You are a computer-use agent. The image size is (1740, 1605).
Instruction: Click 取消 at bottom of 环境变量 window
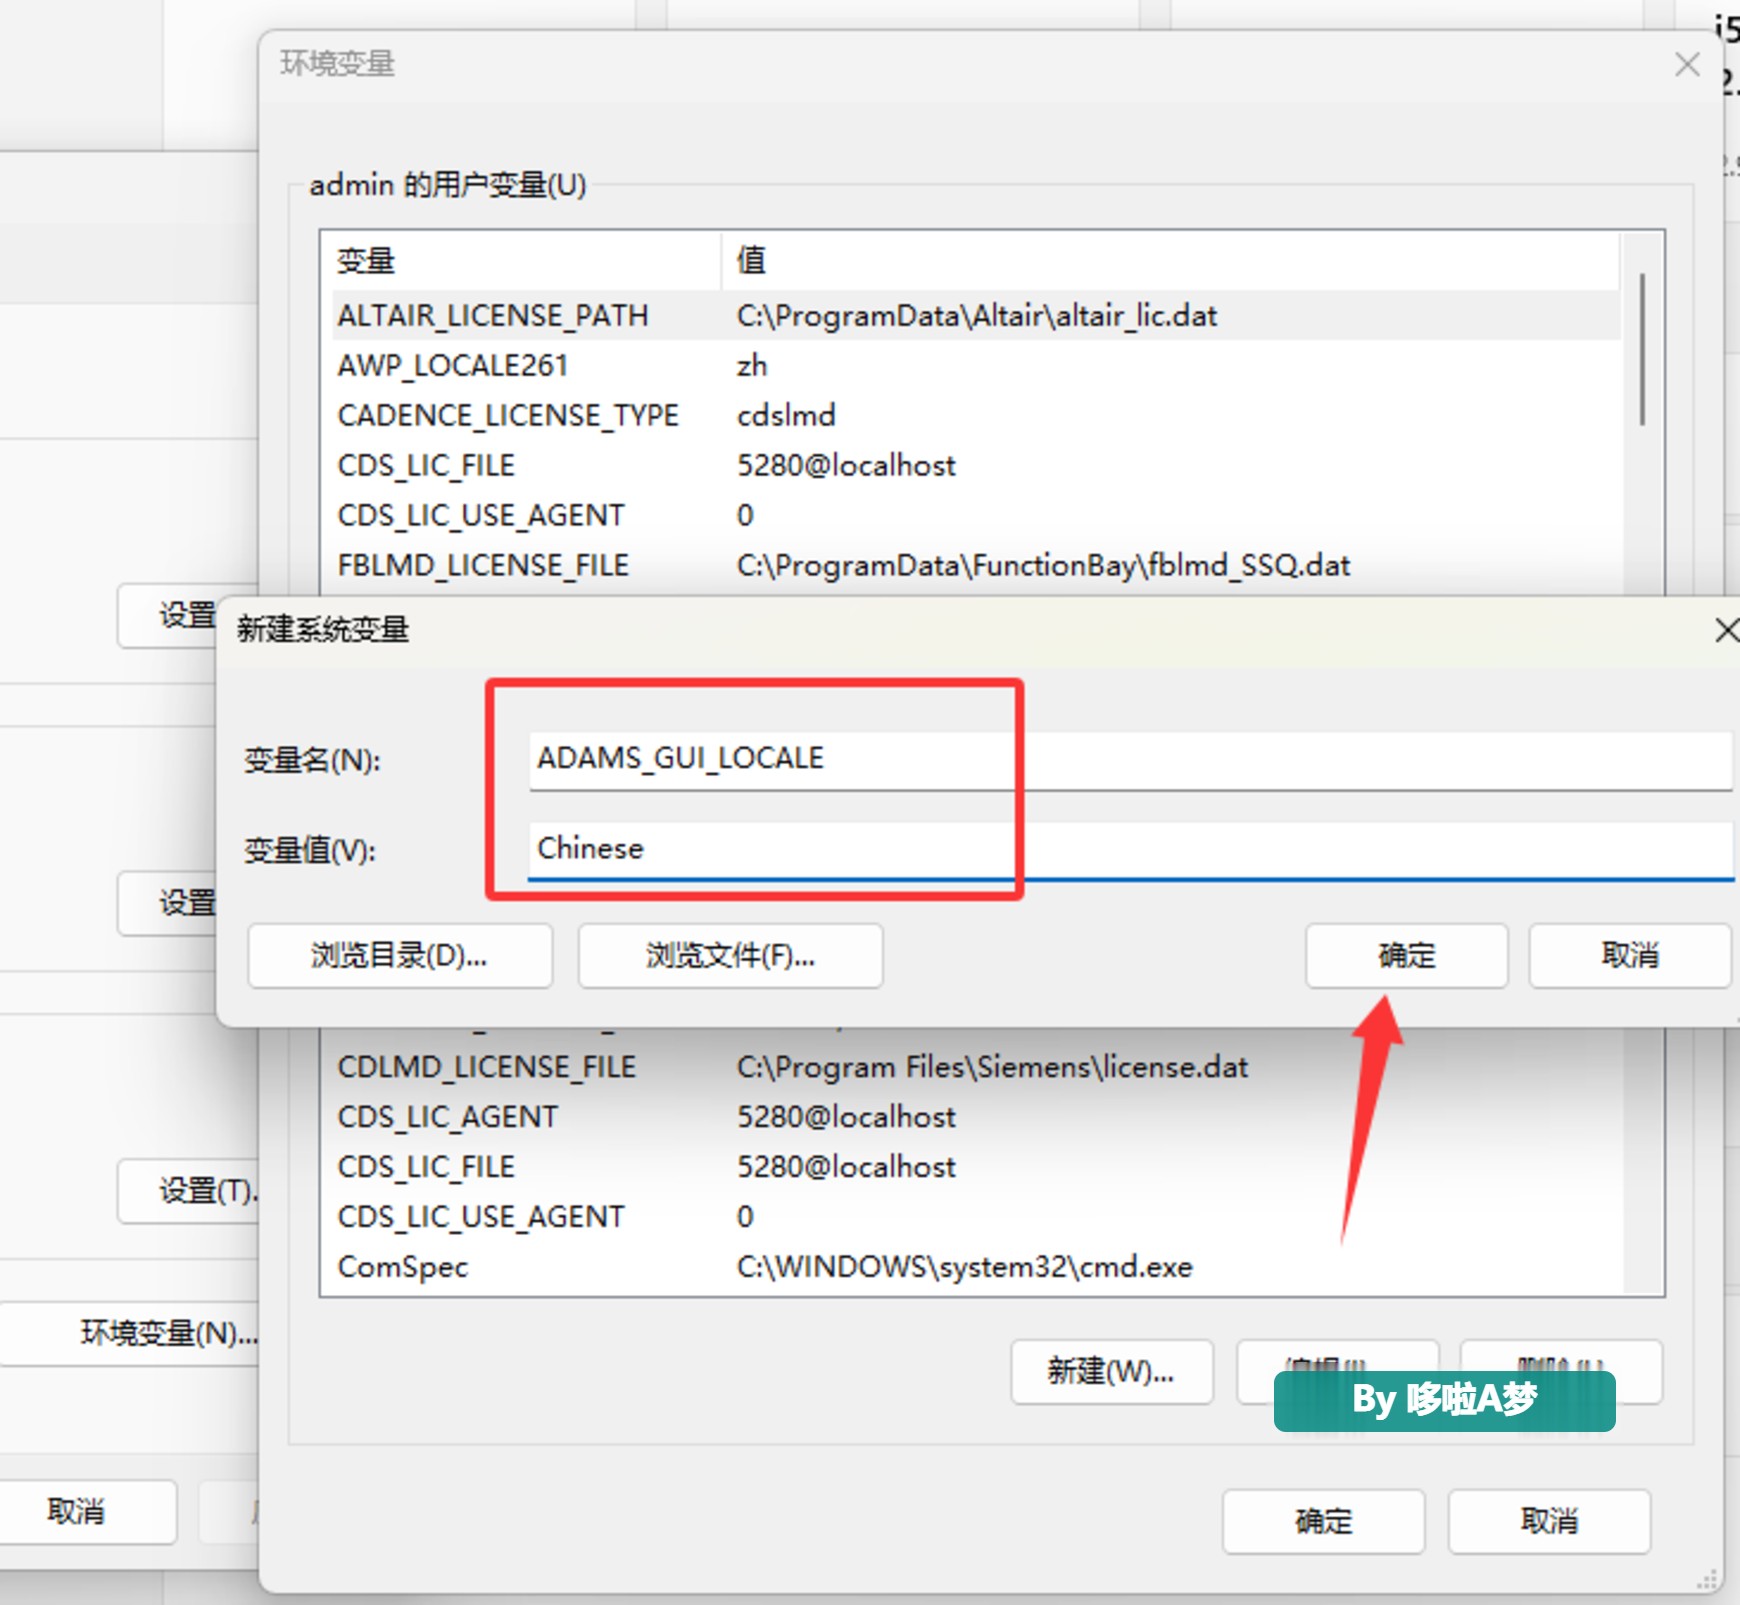coord(1549,1522)
